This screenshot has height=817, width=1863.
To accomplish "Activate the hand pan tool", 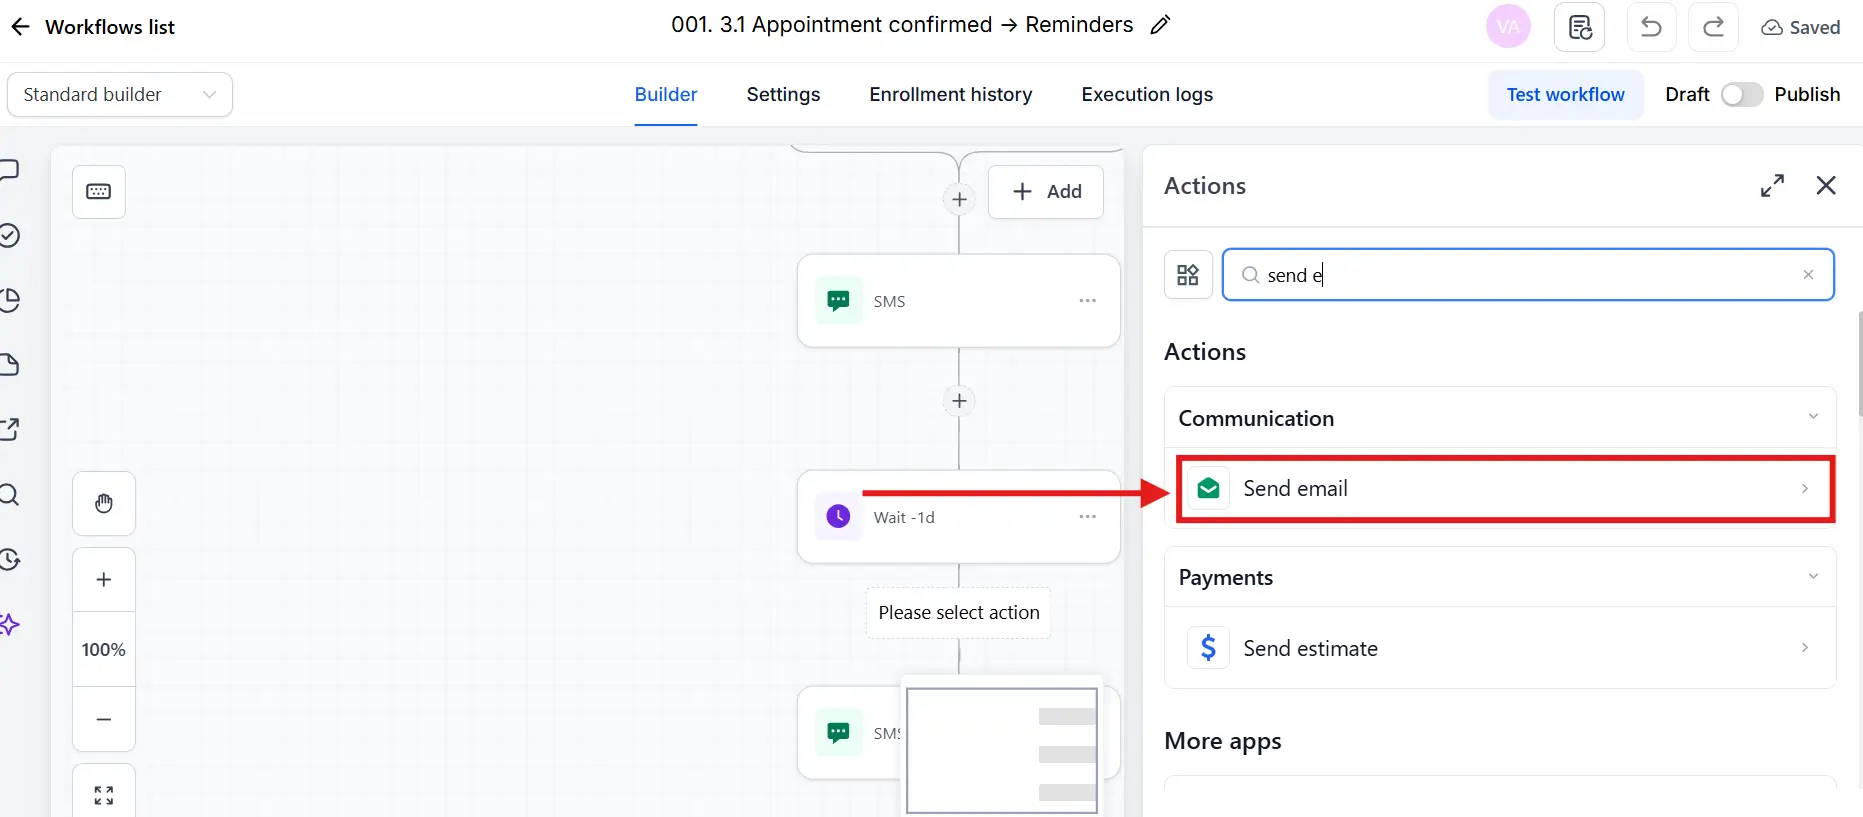I will 104,503.
